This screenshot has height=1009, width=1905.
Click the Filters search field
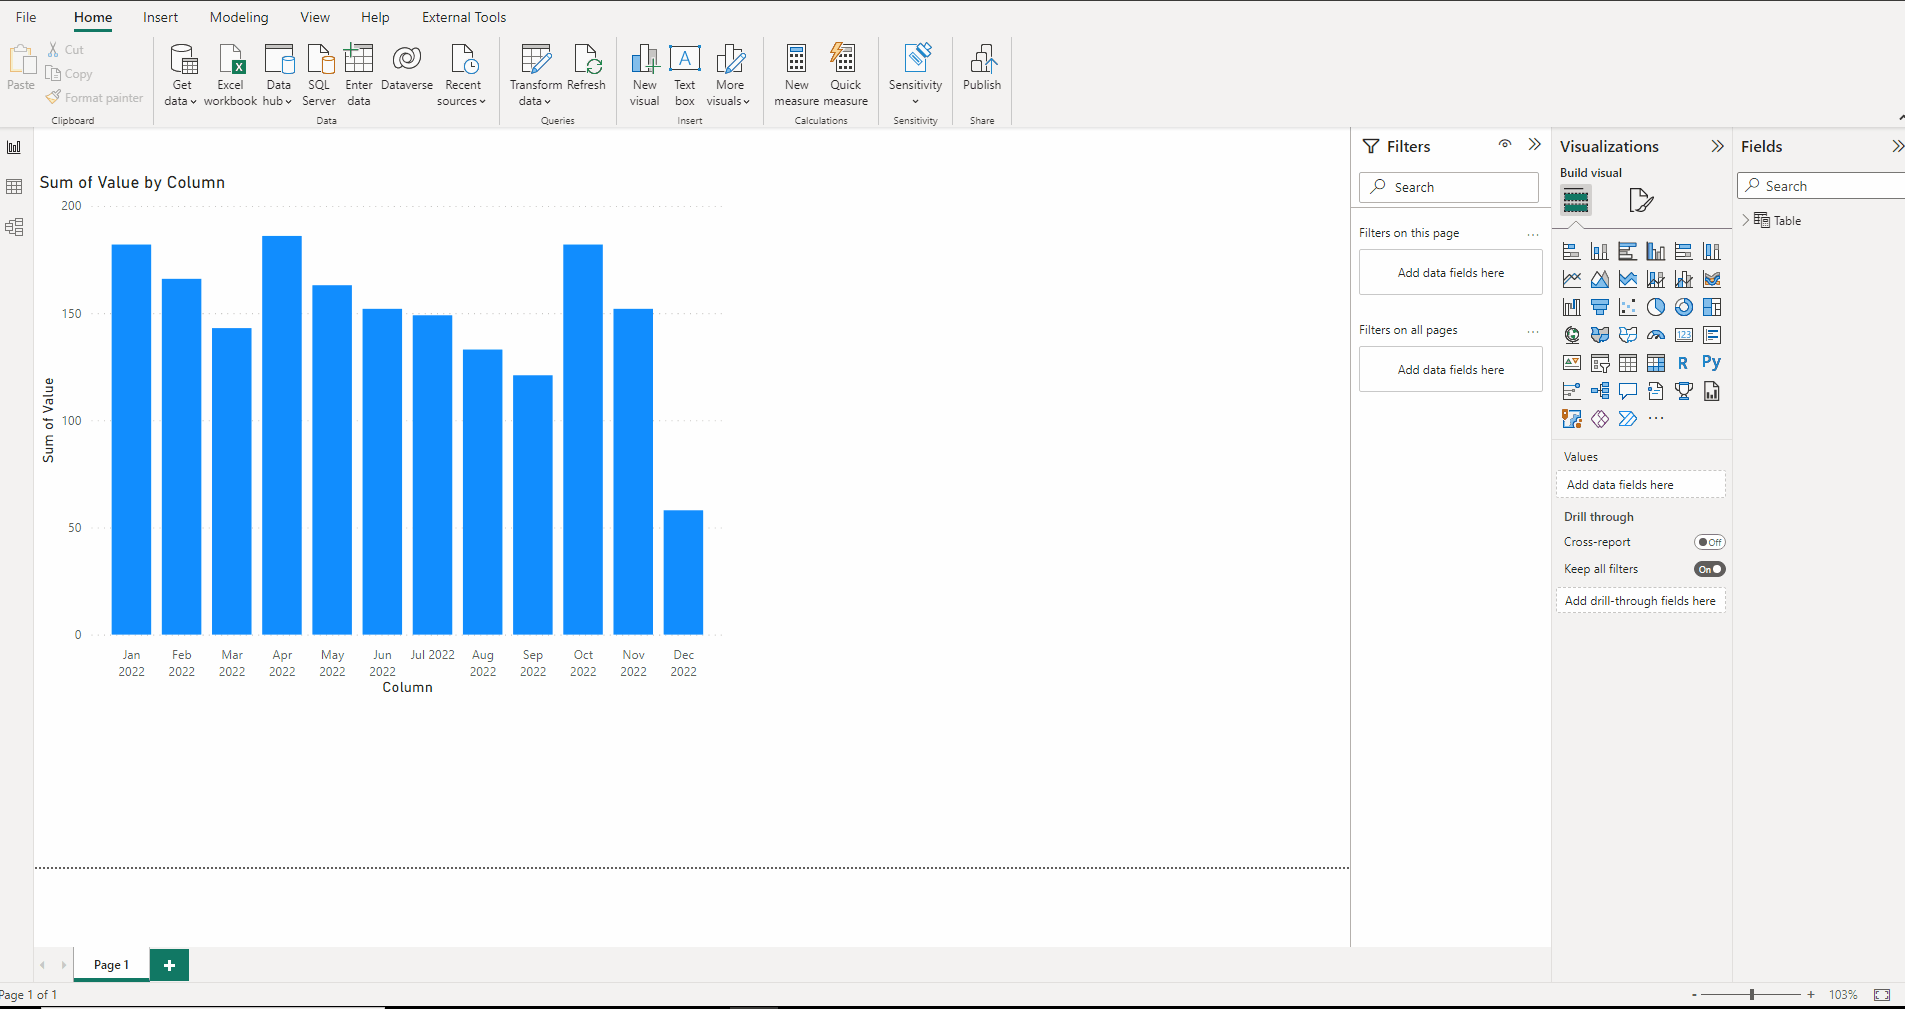coord(1449,187)
